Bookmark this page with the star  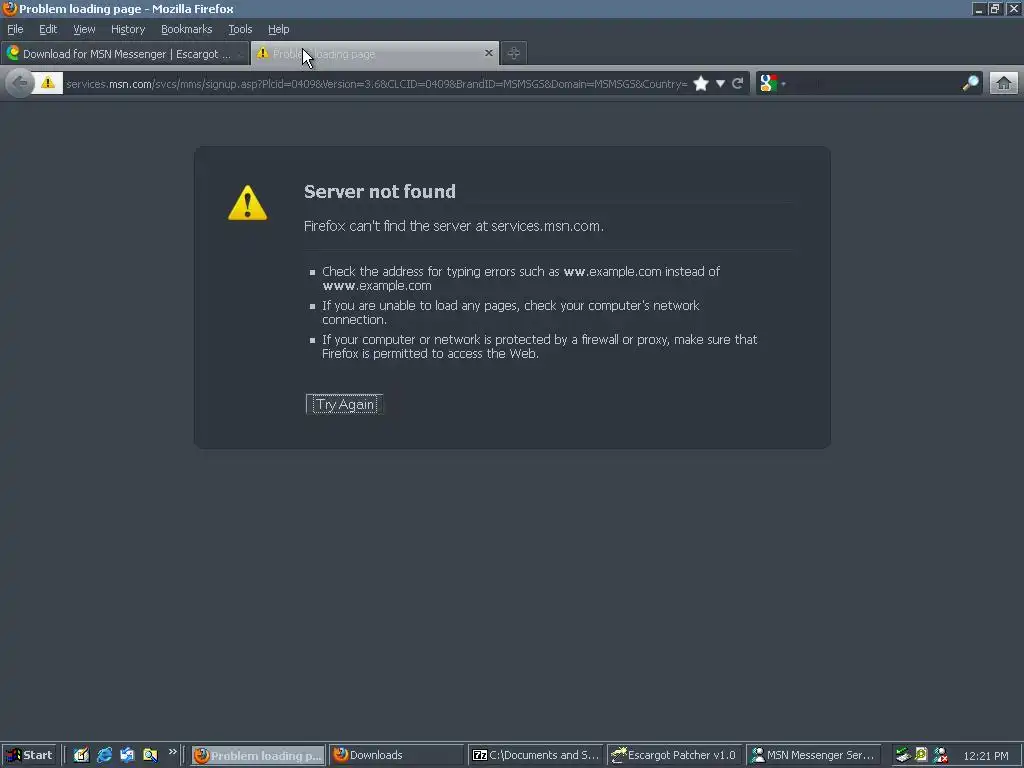701,84
